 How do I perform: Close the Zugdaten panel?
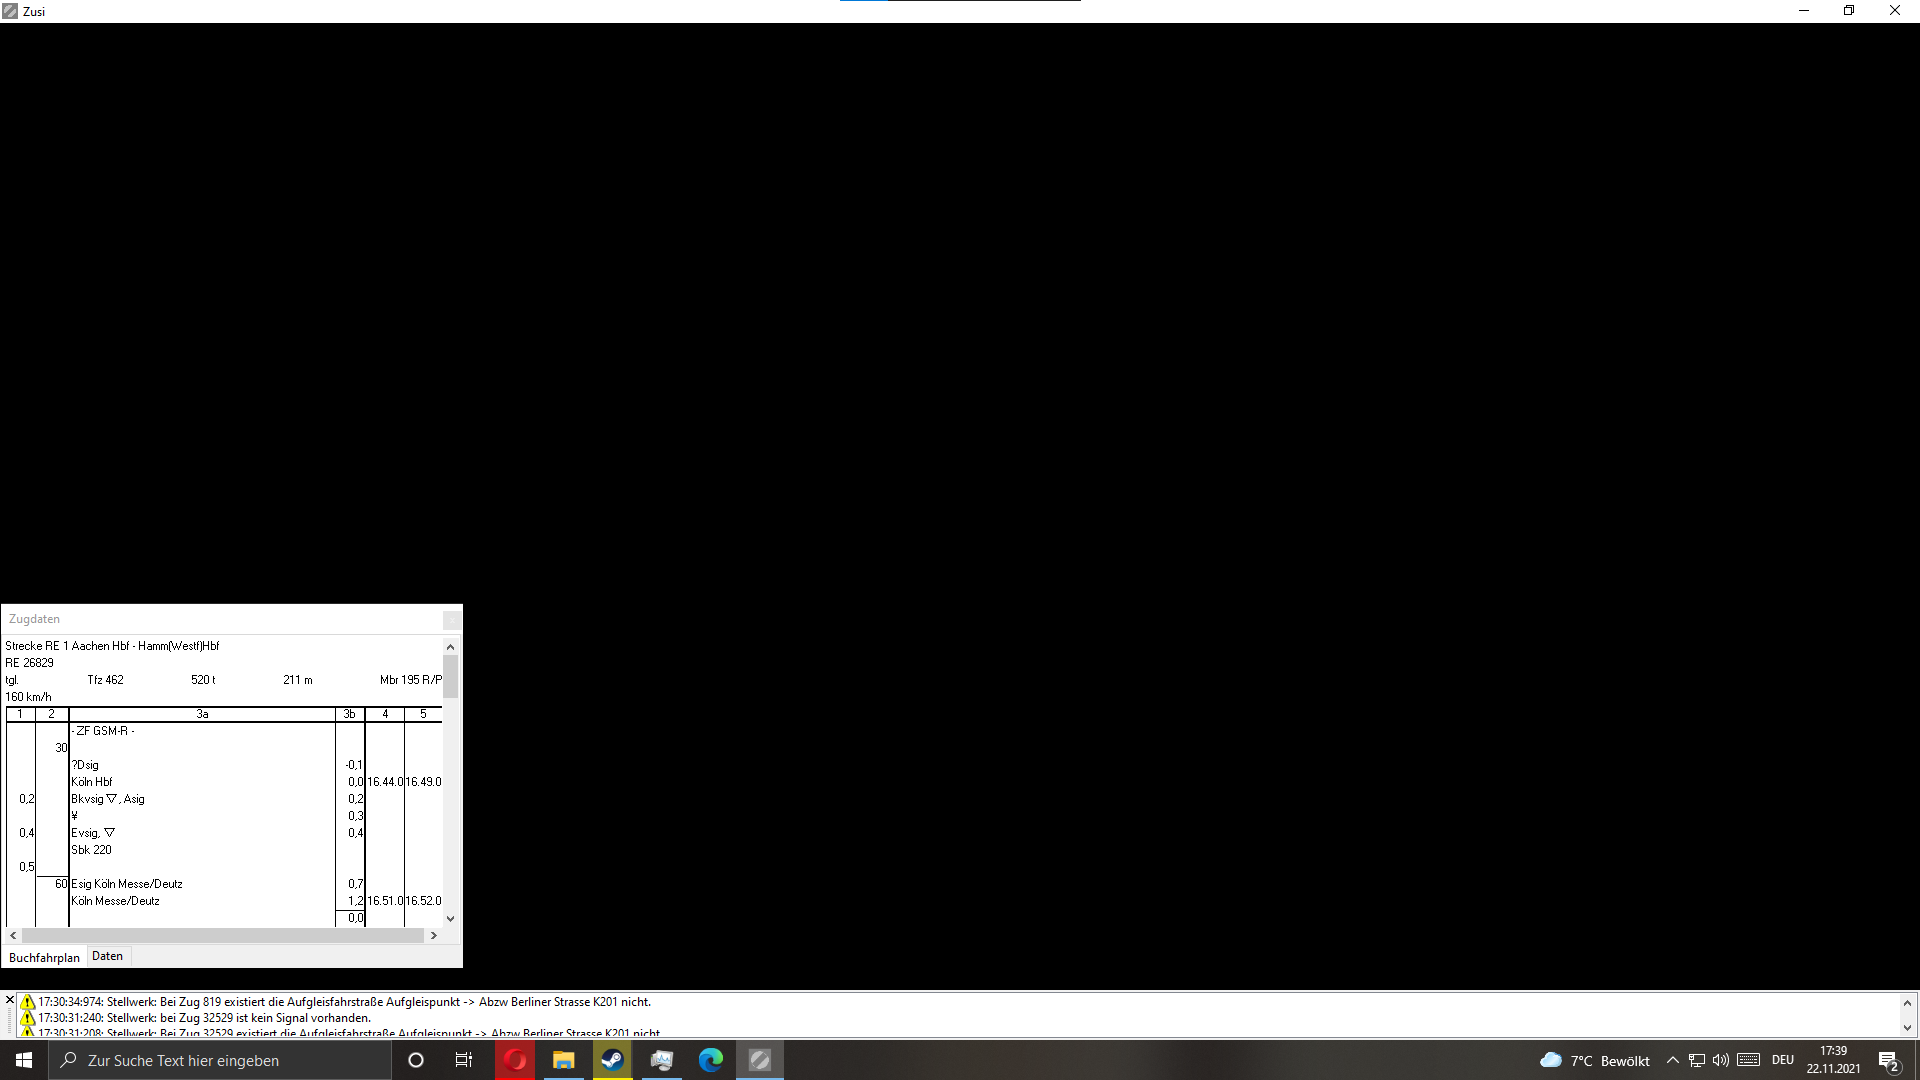point(451,620)
